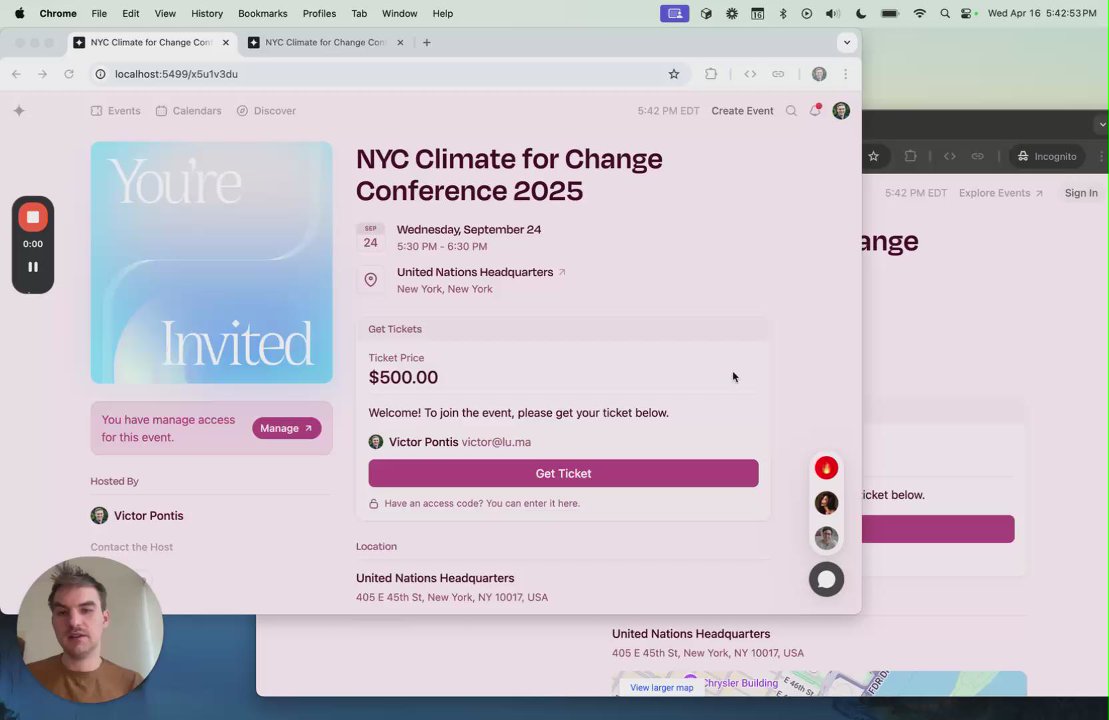
Task: Click Sign In in the incognito window
Action: pos(1081,193)
